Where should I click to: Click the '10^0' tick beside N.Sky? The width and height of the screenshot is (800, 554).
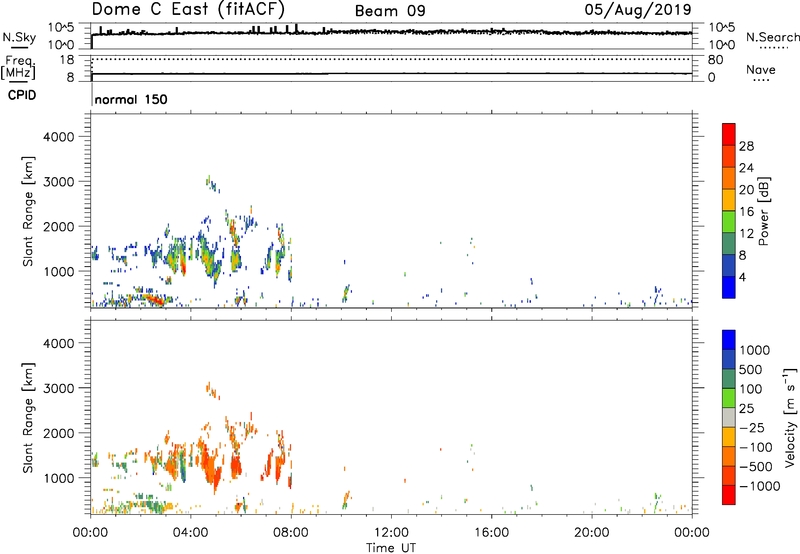point(61,45)
